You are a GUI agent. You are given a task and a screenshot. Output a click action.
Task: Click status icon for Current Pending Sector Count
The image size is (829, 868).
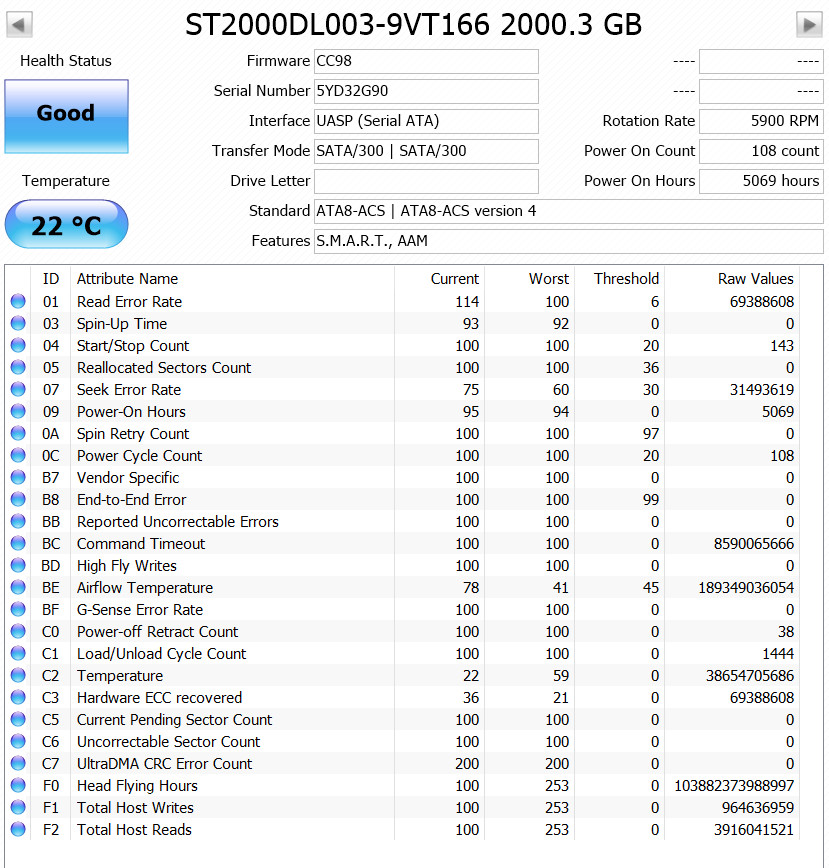[x=18, y=719]
